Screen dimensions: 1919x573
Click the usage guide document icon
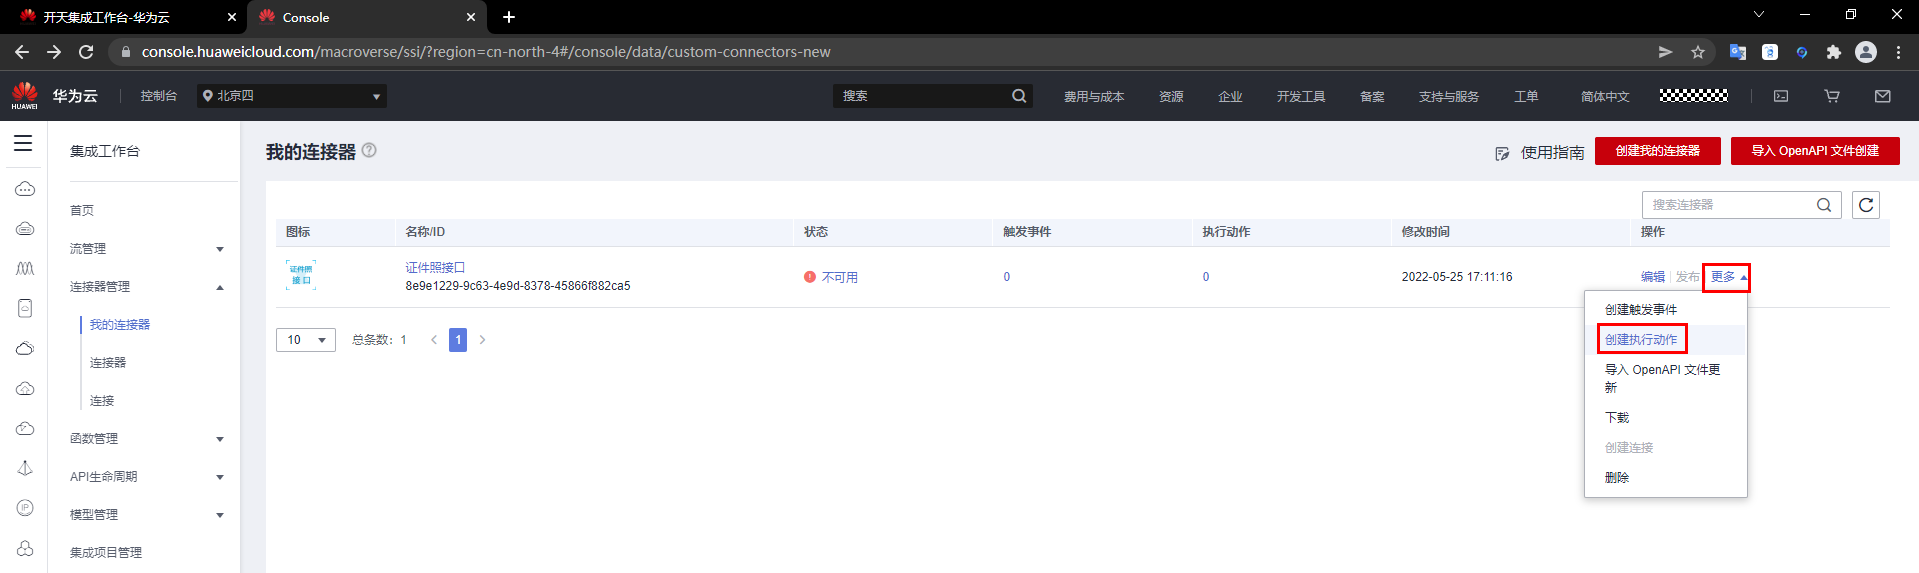click(1502, 153)
